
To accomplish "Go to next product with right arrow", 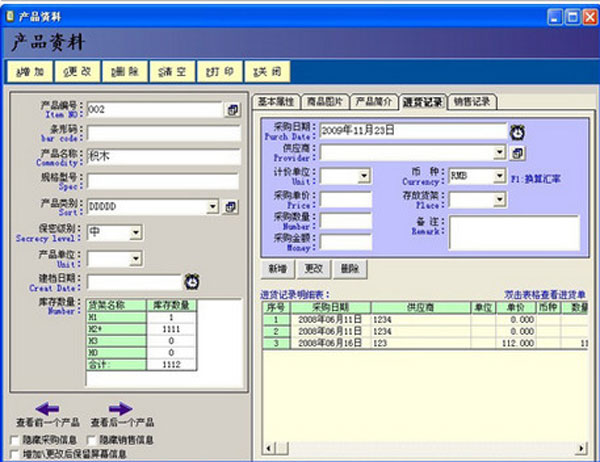I will pyautogui.click(x=119, y=408).
